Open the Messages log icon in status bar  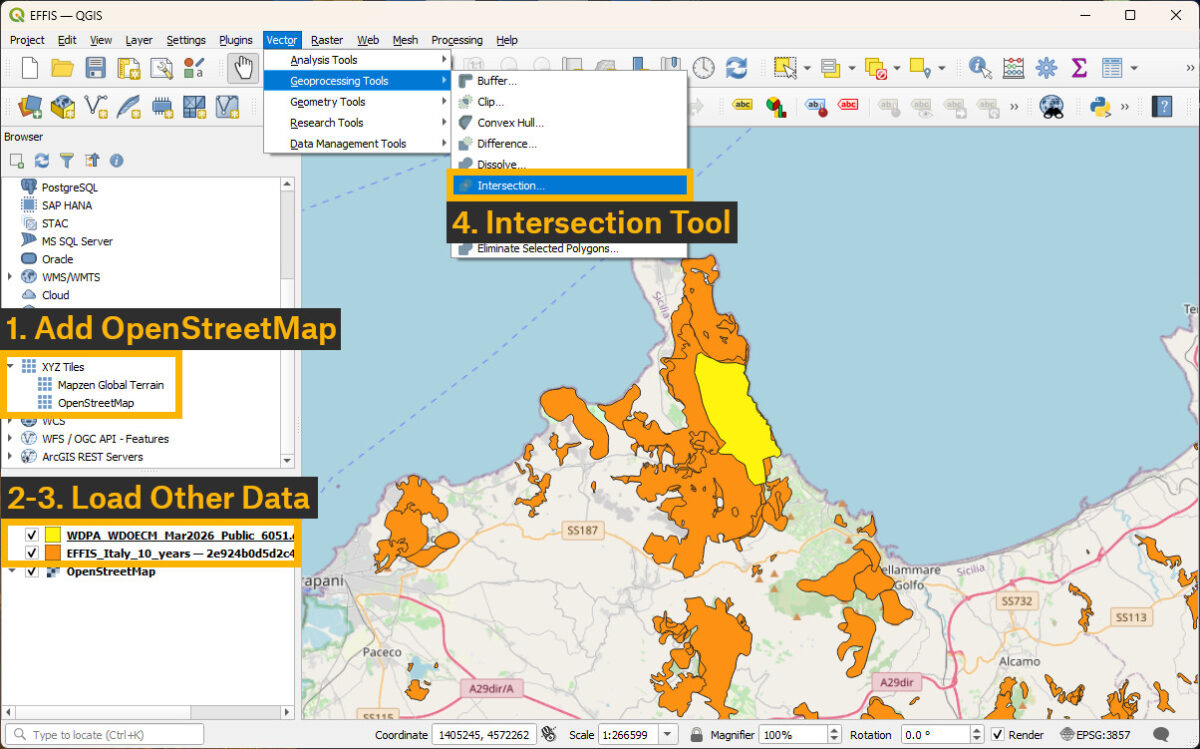click(1162, 735)
